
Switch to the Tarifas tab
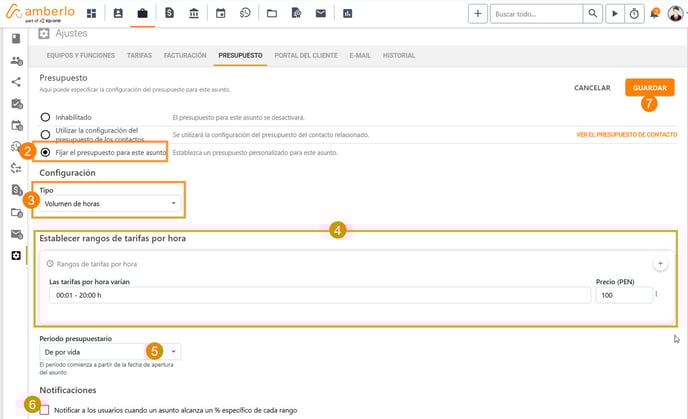tap(140, 55)
